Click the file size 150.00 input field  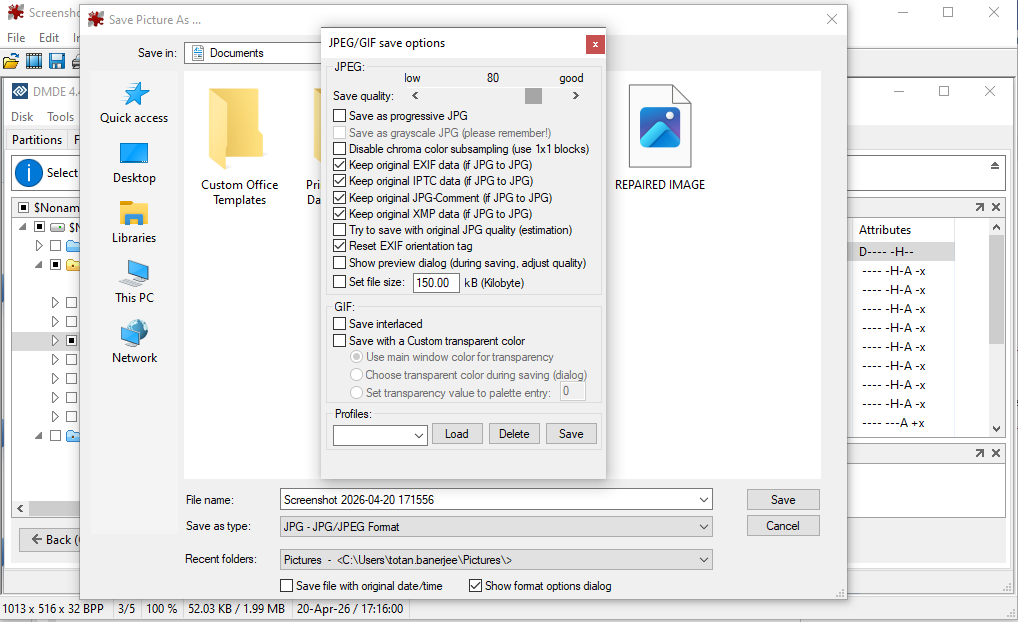436,282
